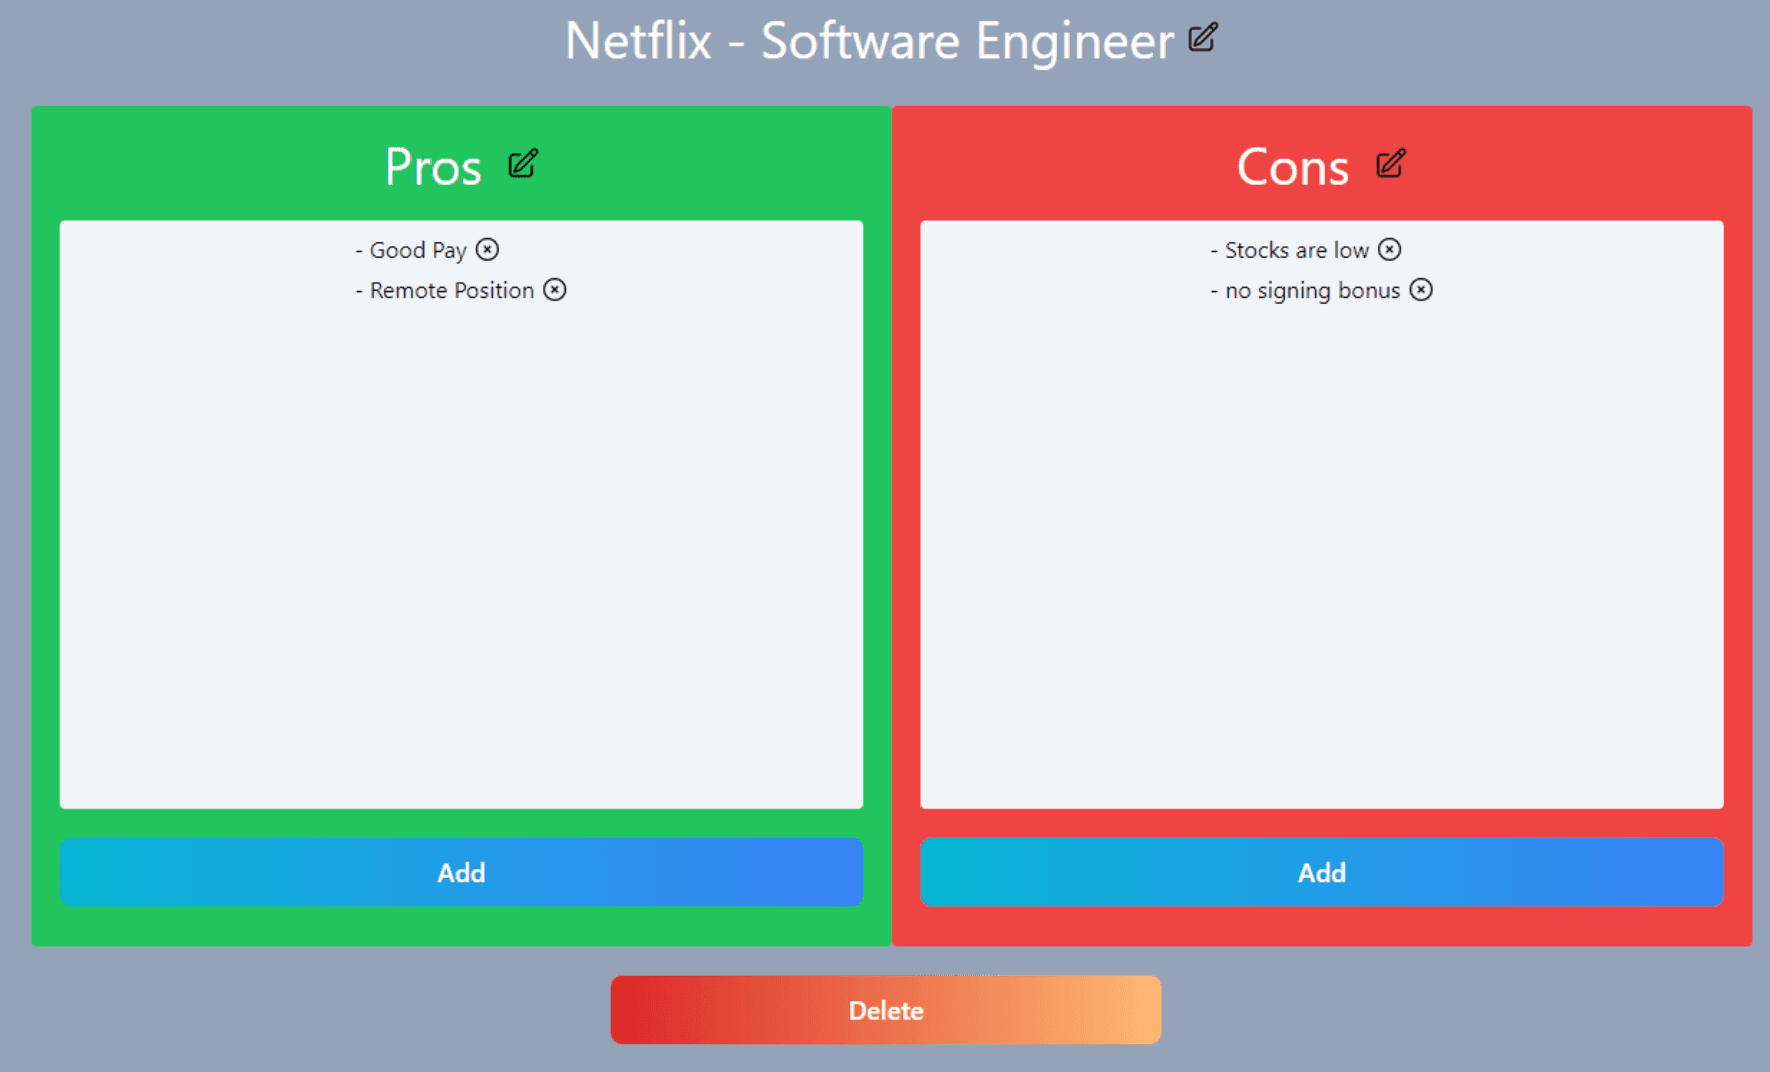Remove the Stocks are low item
Viewport: 1770px width, 1072px height.
[x=1390, y=249]
